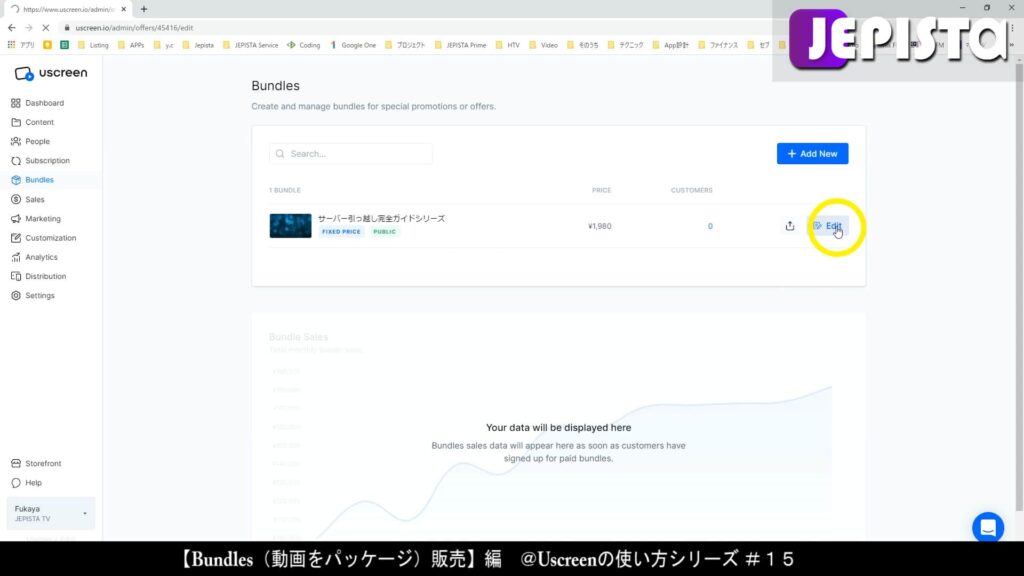Click the bundle search field
The width and height of the screenshot is (1024, 576).
351,153
